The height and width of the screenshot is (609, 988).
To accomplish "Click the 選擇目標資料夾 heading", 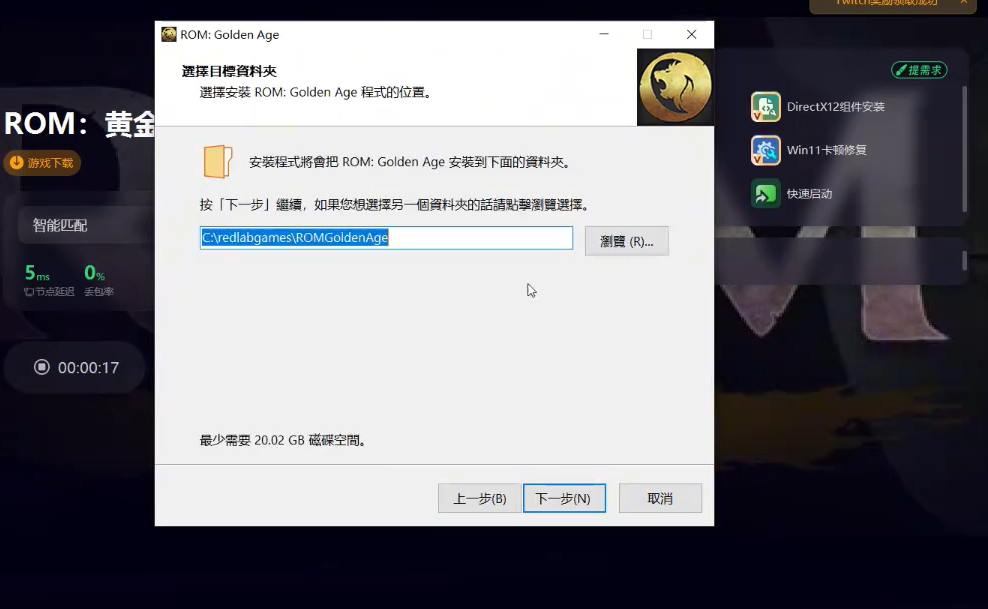I will pyautogui.click(x=229, y=71).
